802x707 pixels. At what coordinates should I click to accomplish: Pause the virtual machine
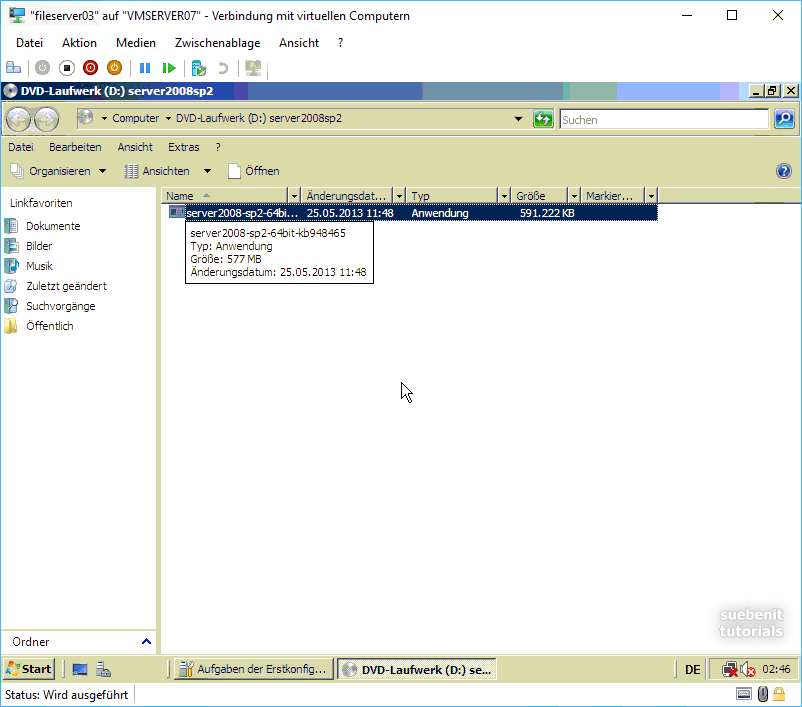(145, 68)
